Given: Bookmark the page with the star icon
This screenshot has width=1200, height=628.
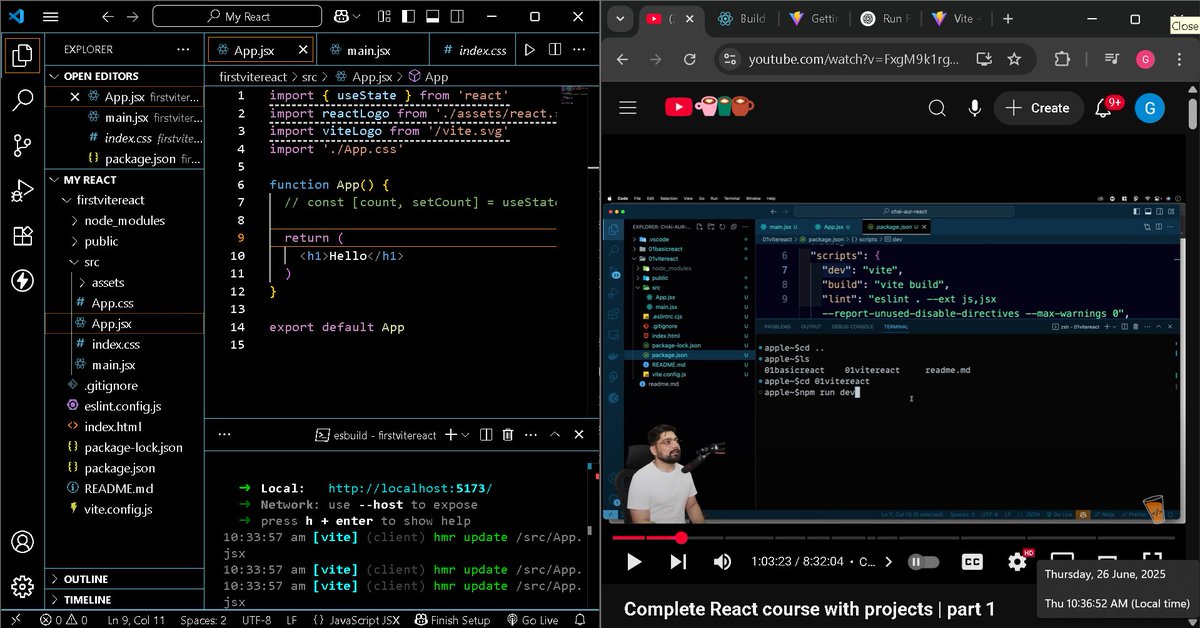Looking at the screenshot, I should [x=1014, y=59].
